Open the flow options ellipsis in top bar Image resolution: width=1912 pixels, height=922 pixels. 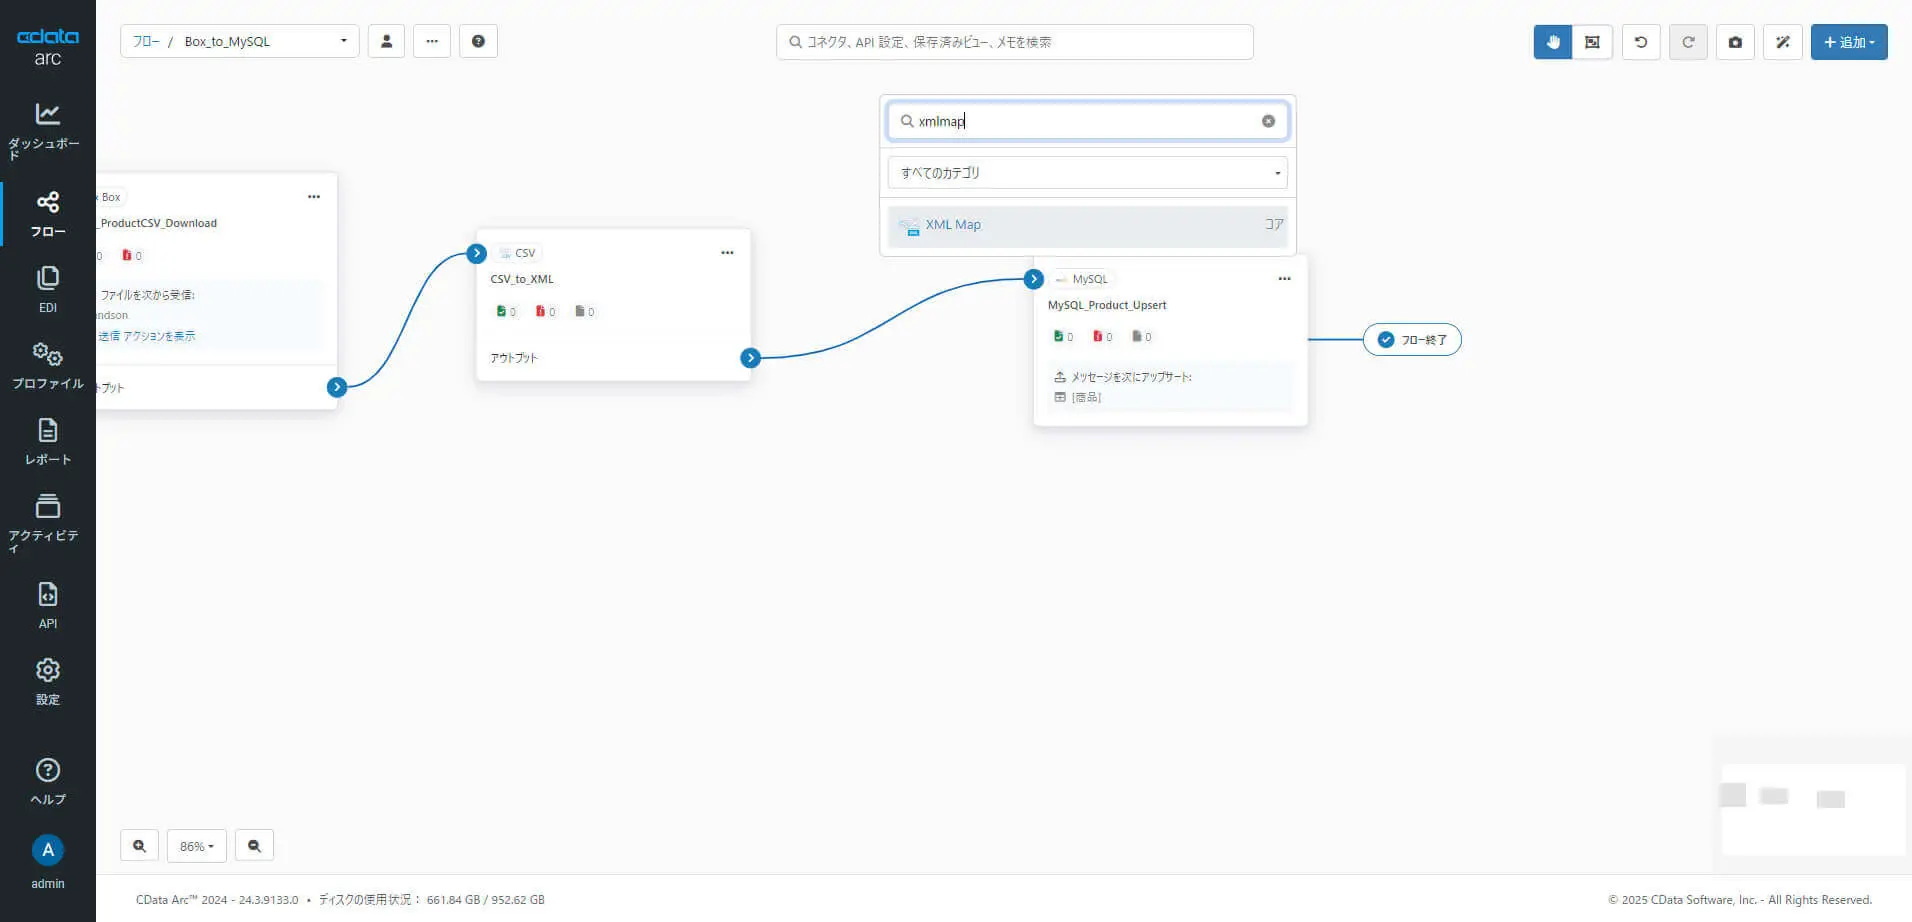[432, 41]
